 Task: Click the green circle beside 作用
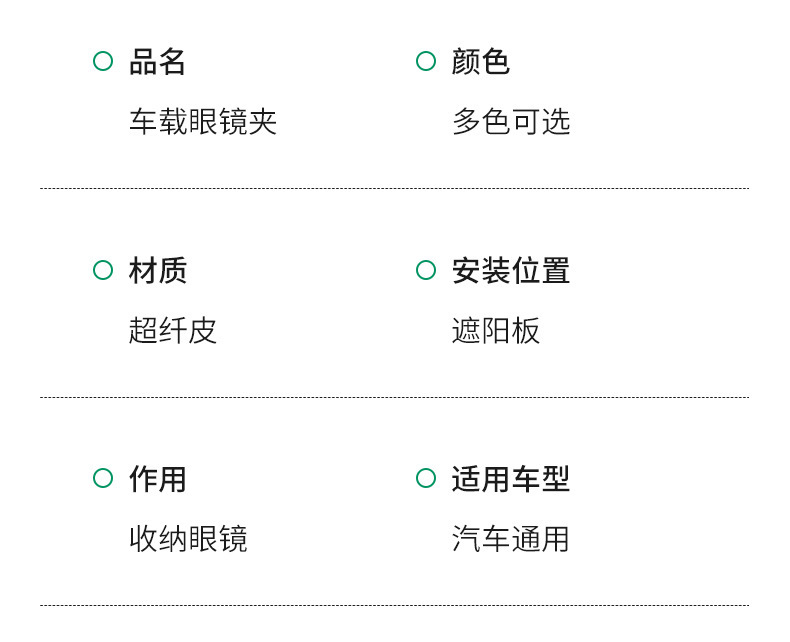click(103, 478)
